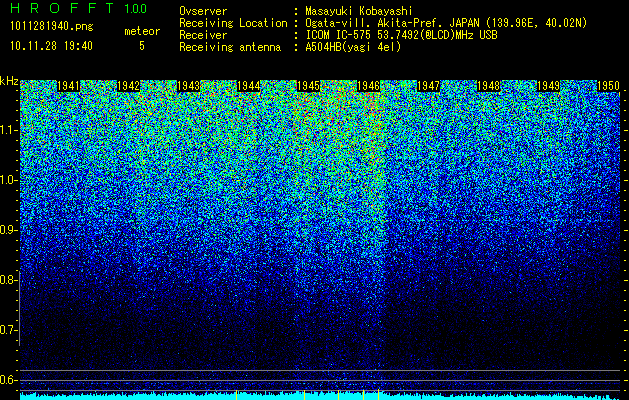Viewport: 629px width, 400px height.
Task: Click the 'Receiving Location' label
Action: pos(233,23)
